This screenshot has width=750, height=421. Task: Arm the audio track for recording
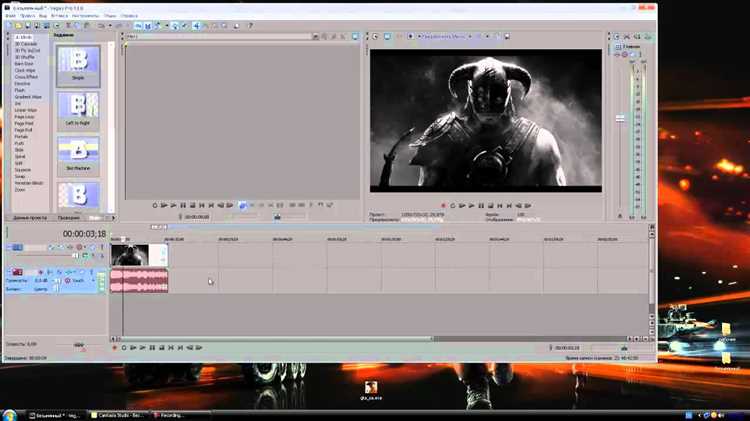tap(40, 272)
